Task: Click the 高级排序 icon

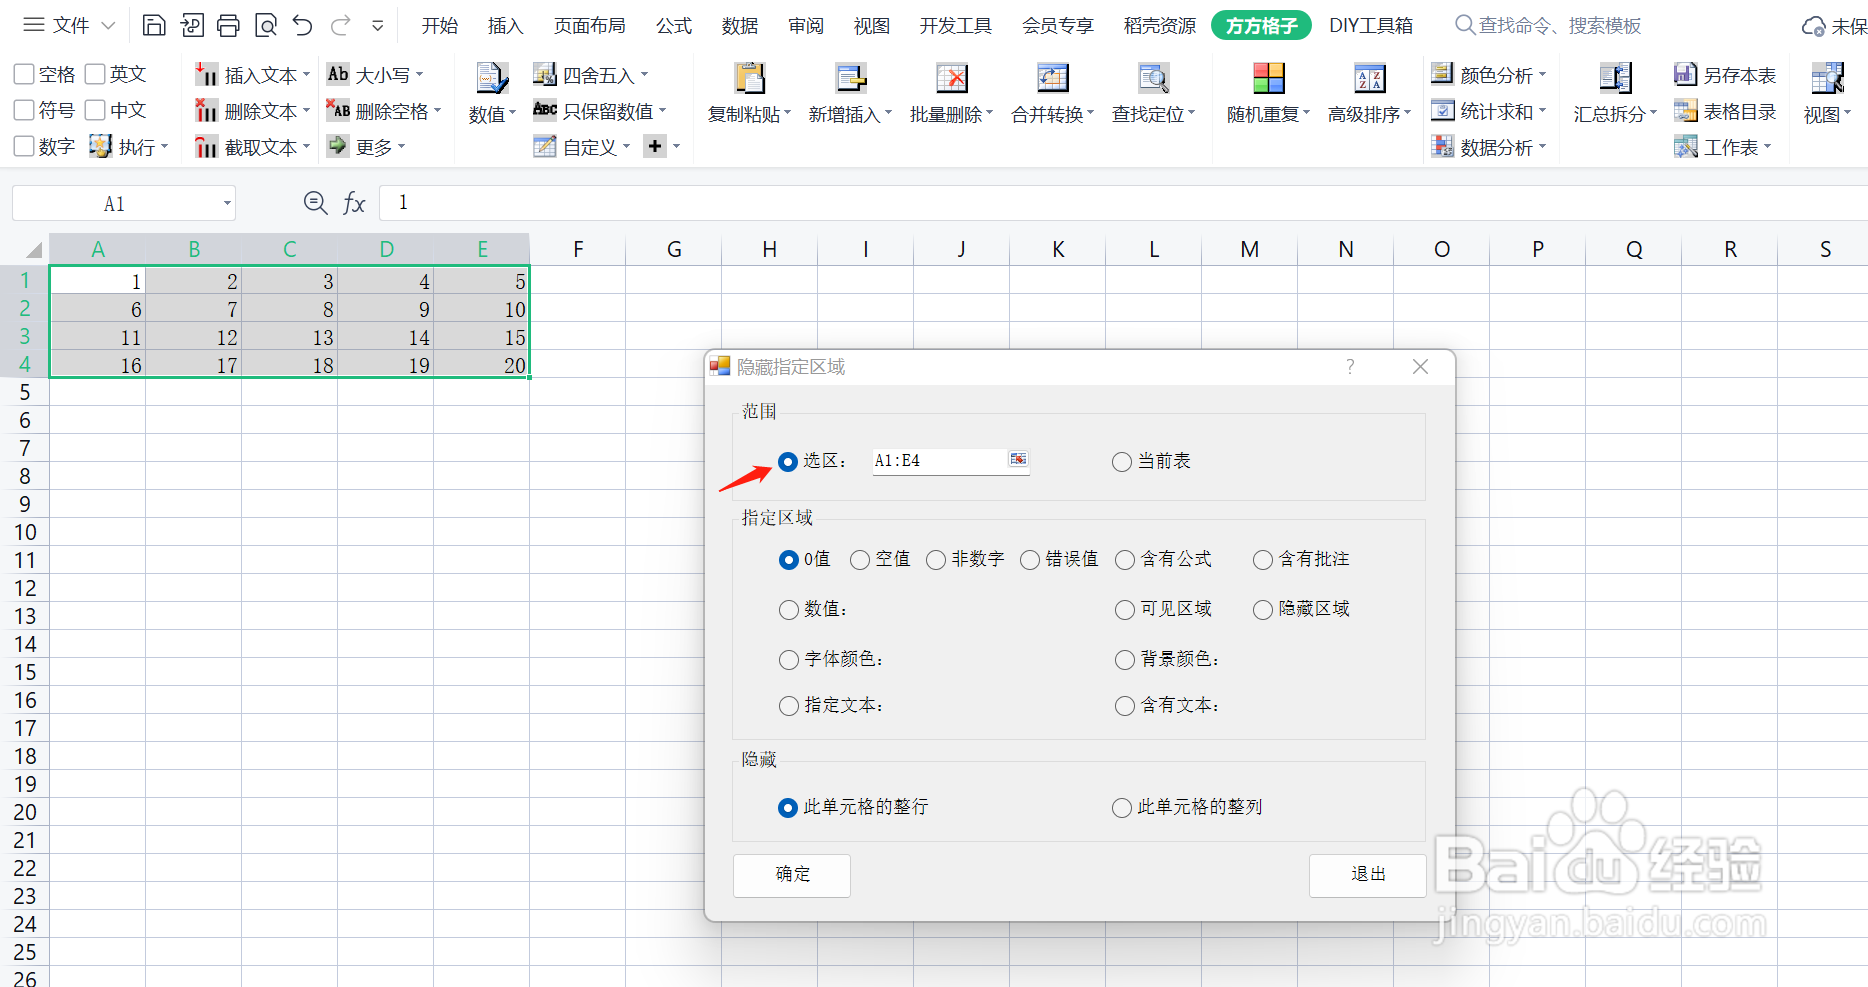Action: pos(1369,78)
